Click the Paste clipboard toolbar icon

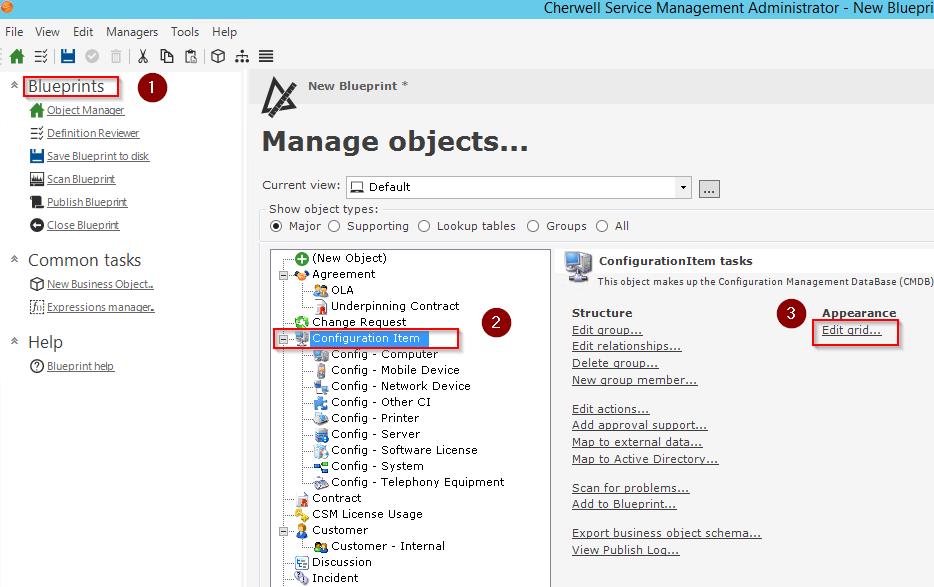point(191,56)
